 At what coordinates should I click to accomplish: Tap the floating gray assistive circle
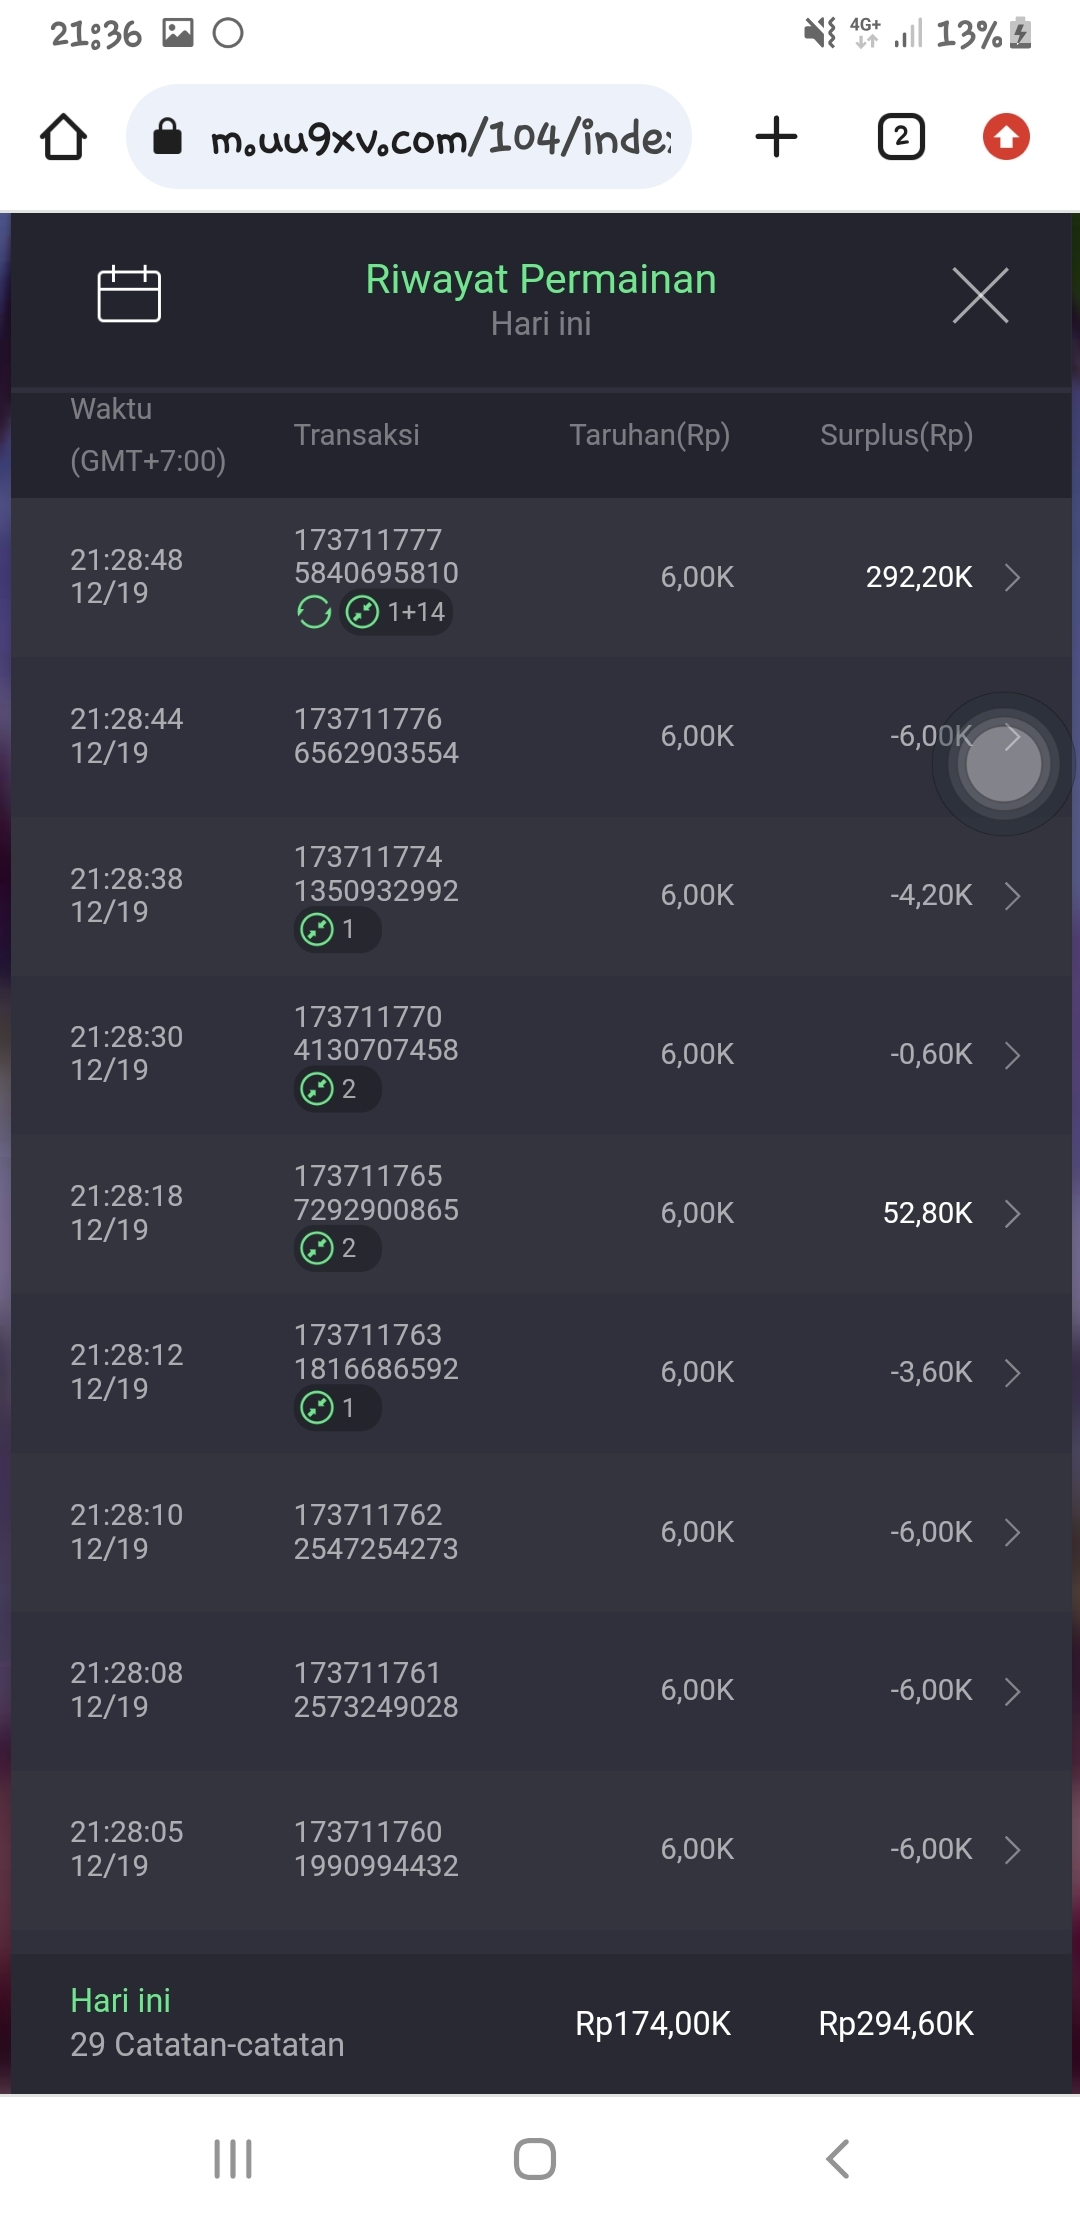coord(1004,765)
